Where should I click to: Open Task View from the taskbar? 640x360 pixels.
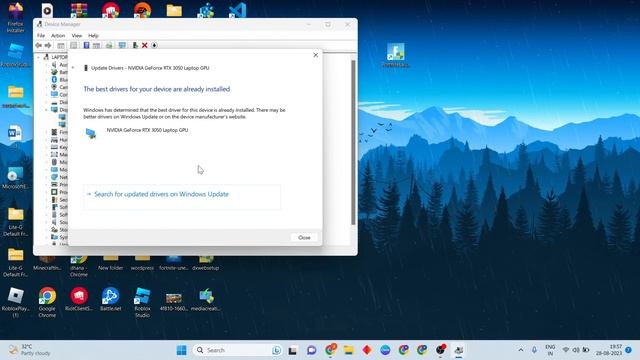(x=293, y=350)
